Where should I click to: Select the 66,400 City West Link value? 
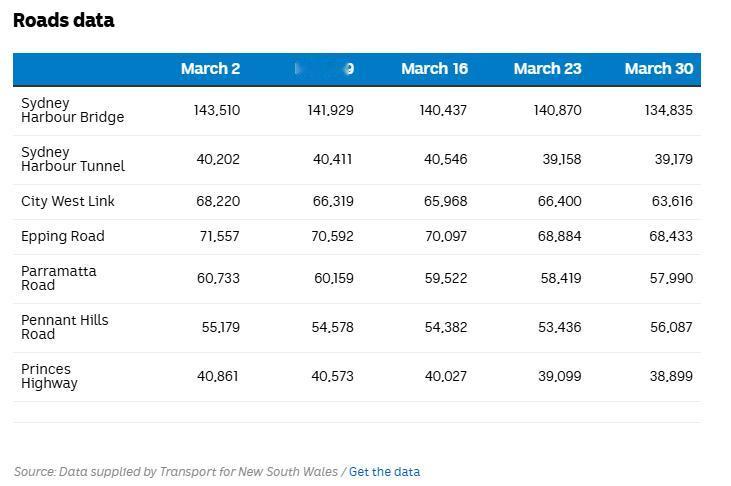point(559,201)
